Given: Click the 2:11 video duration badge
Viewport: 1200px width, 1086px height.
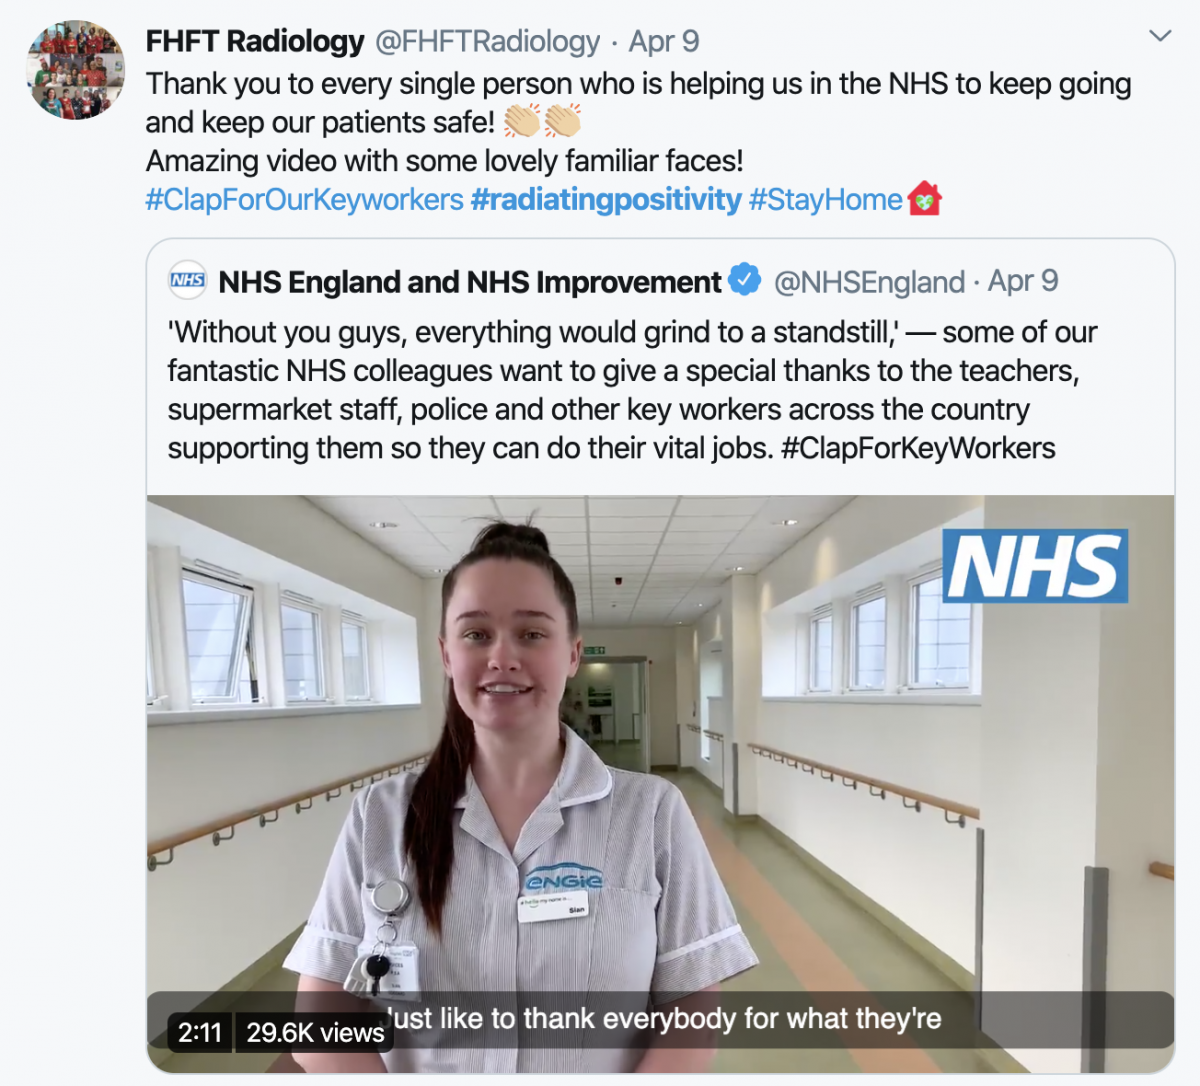Looking at the screenshot, I should 200,1032.
